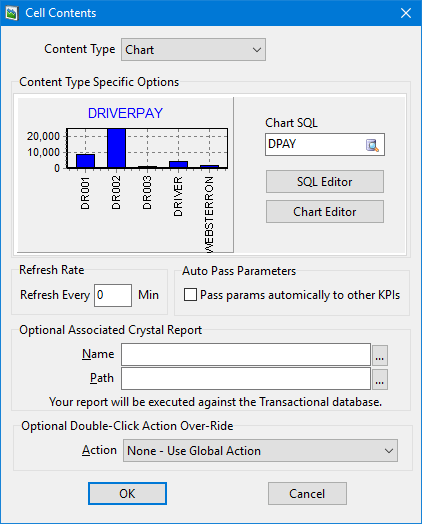Click the tall blue DR002 bar
422x524 pixels.
point(116,148)
